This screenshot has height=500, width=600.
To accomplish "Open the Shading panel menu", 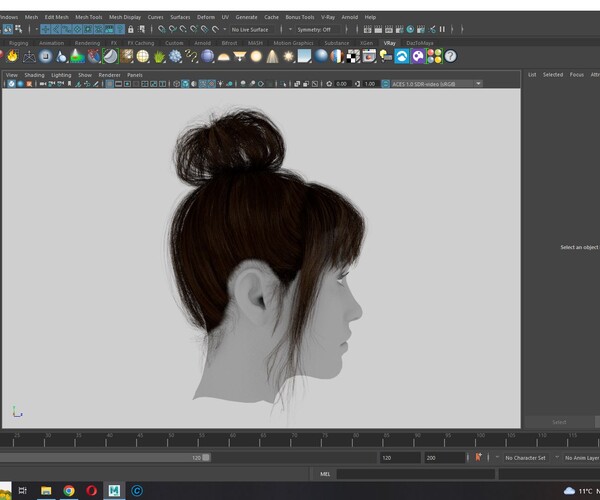I will tap(34, 75).
